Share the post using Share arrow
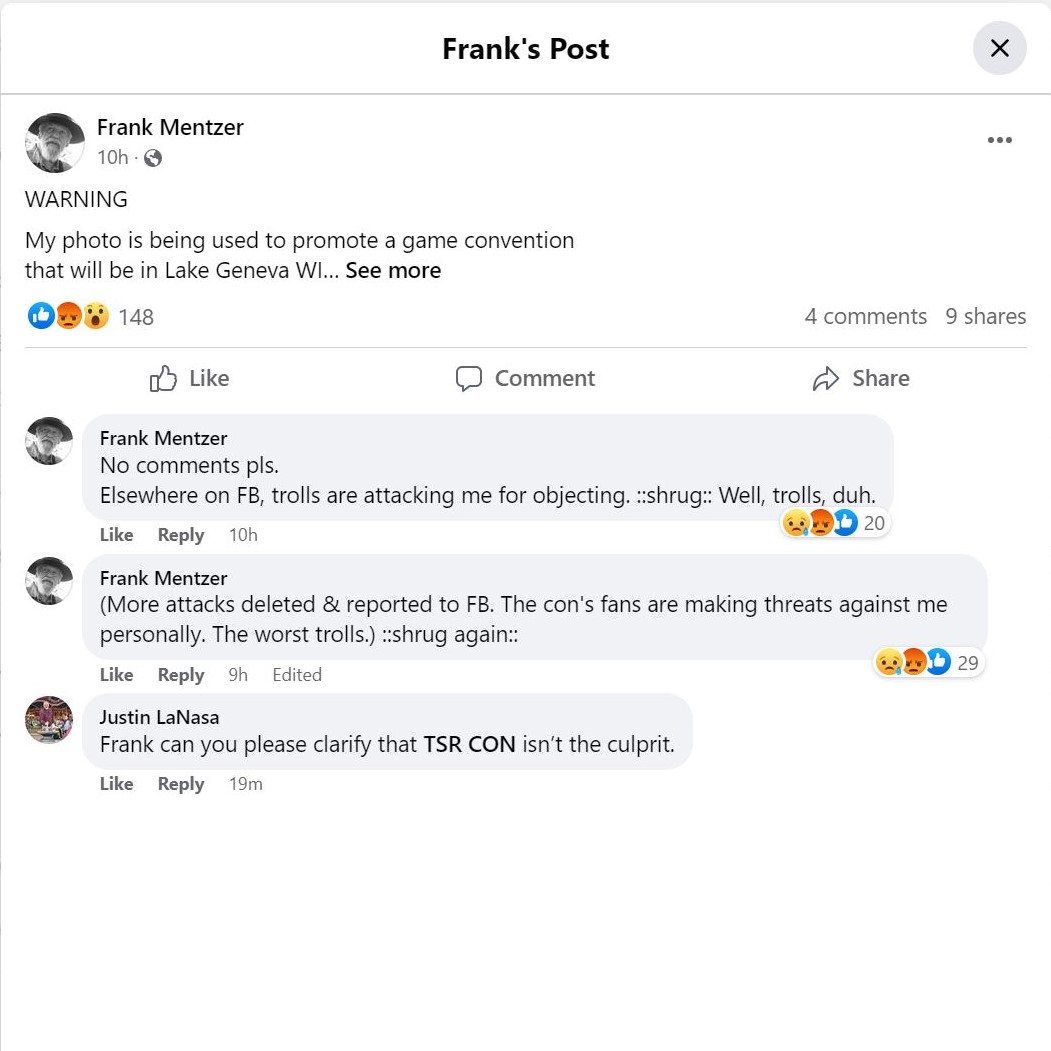Image resolution: width=1051 pixels, height=1051 pixels. pyautogui.click(x=861, y=378)
